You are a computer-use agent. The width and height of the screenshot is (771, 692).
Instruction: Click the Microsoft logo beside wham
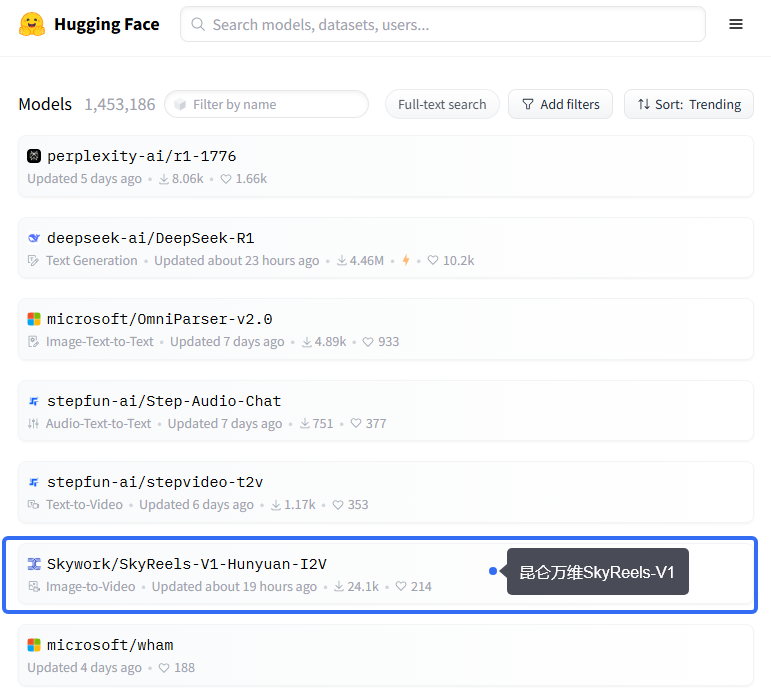34,645
